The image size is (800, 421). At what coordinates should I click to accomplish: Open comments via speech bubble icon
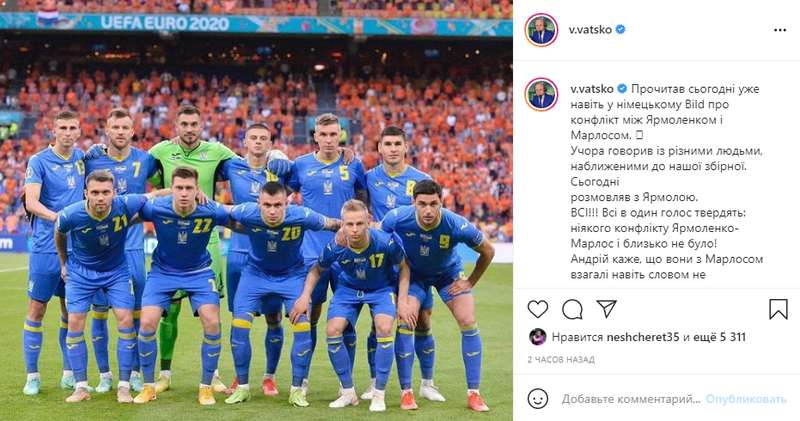(x=572, y=309)
